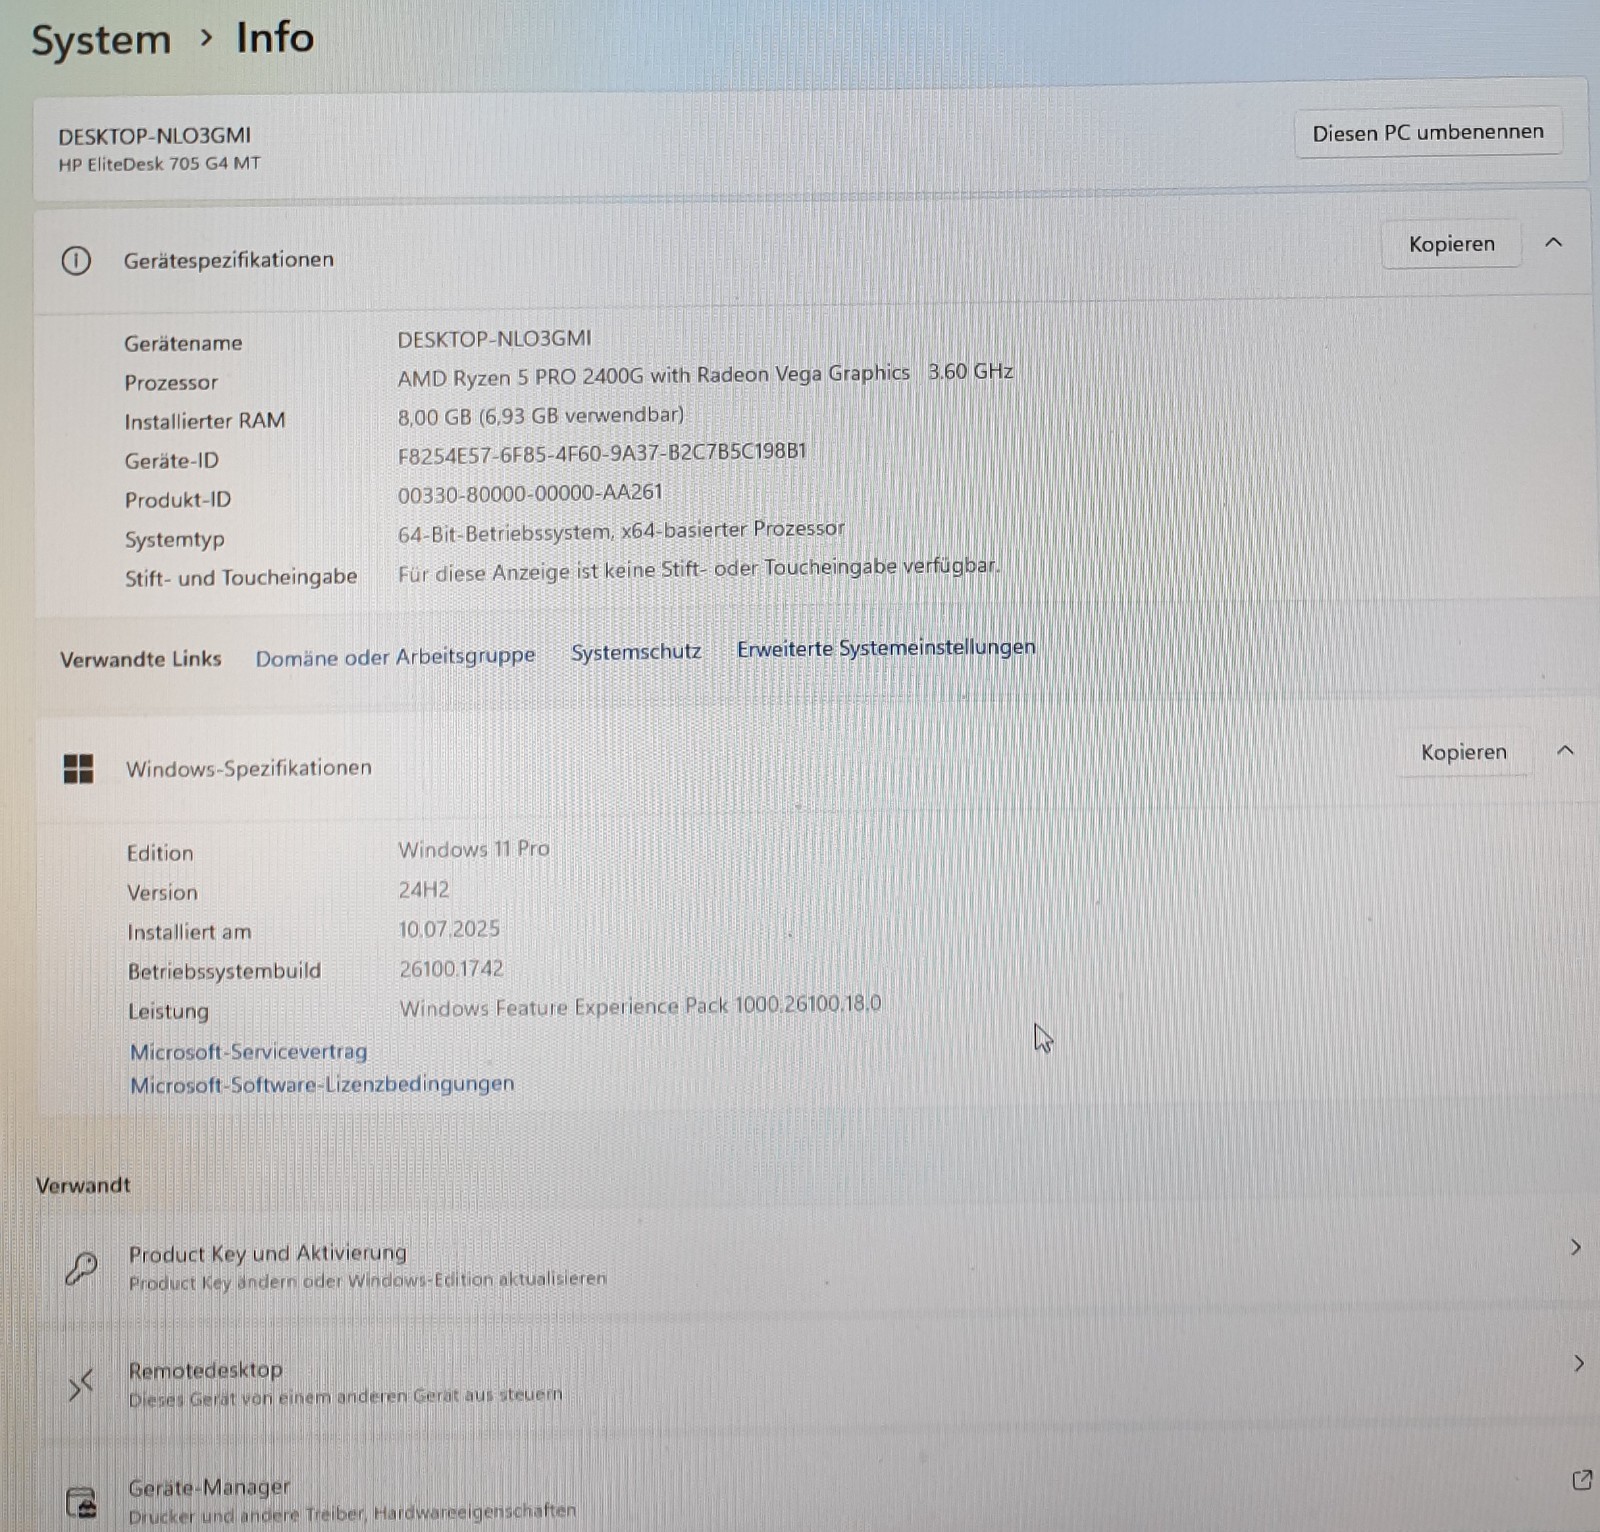Click the Installierter RAM label
Viewport: 1600px width, 1532px height.
(205, 421)
